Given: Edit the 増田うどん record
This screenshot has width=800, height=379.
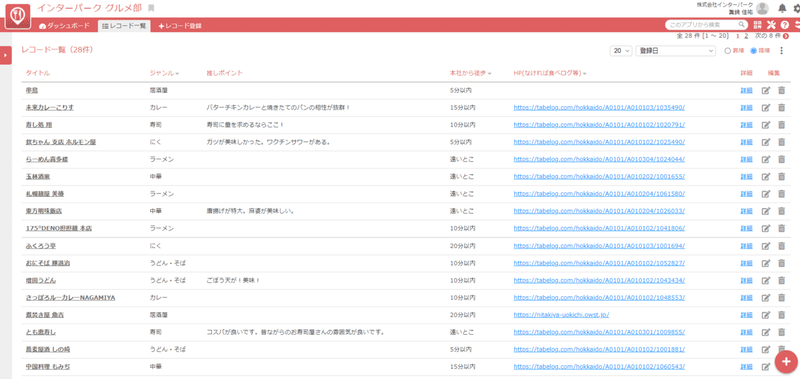Looking at the screenshot, I should coord(765,280).
